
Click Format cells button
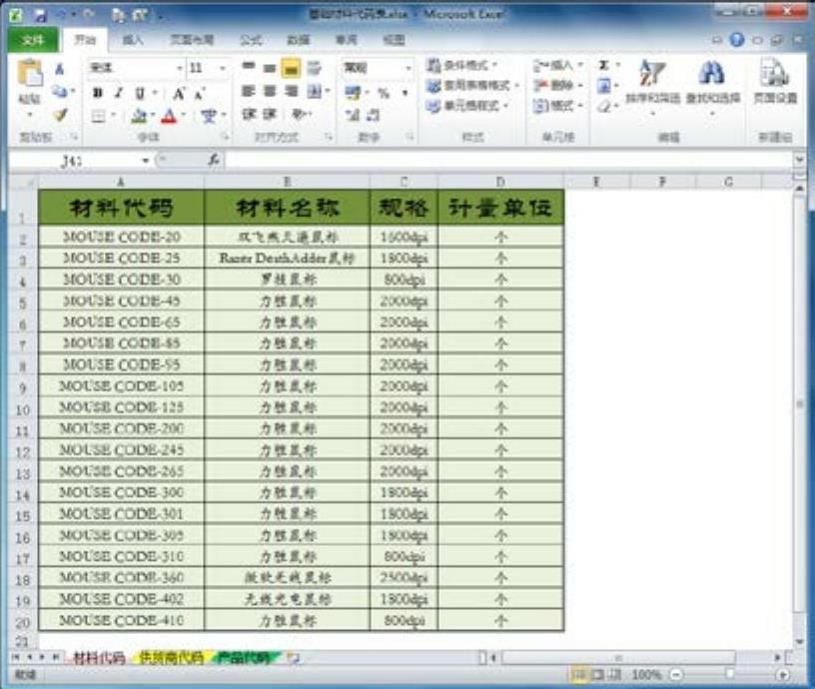click(x=558, y=106)
